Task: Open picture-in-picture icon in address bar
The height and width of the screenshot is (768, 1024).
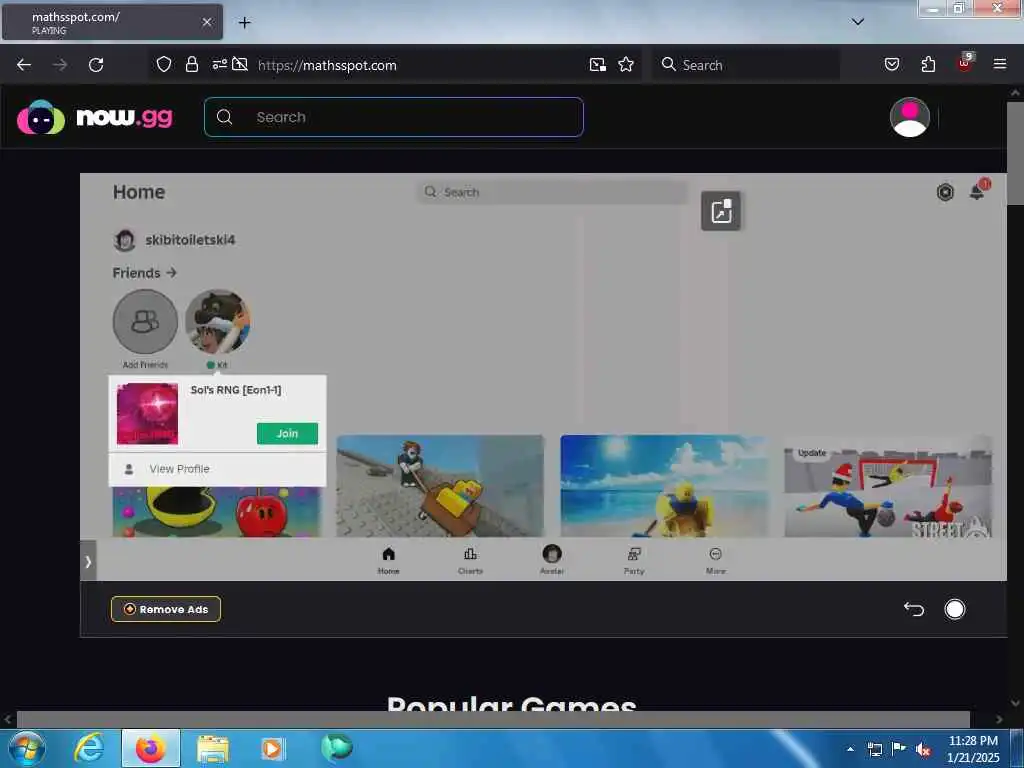Action: (x=598, y=64)
